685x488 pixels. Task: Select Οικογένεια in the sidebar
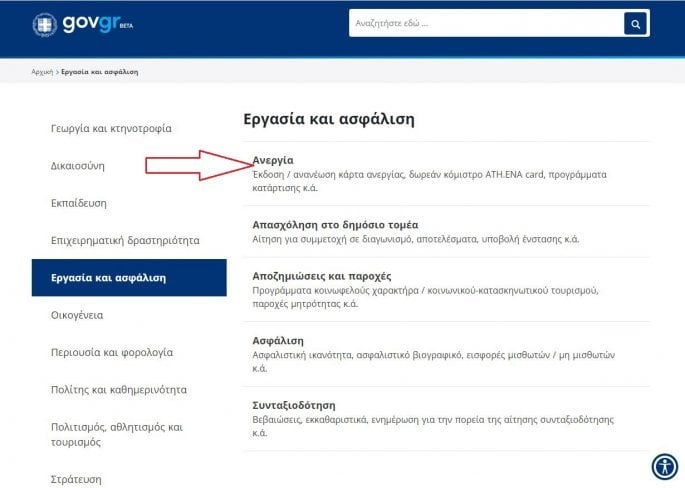pos(77,315)
